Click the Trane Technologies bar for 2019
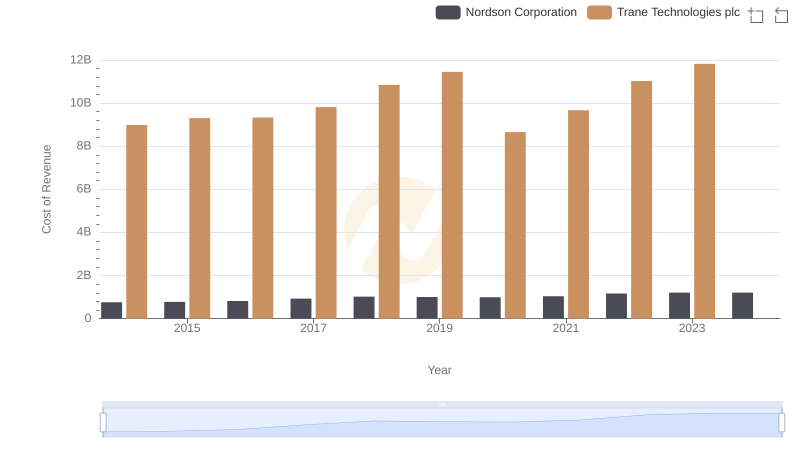This screenshot has width=800, height=461. tap(452, 195)
